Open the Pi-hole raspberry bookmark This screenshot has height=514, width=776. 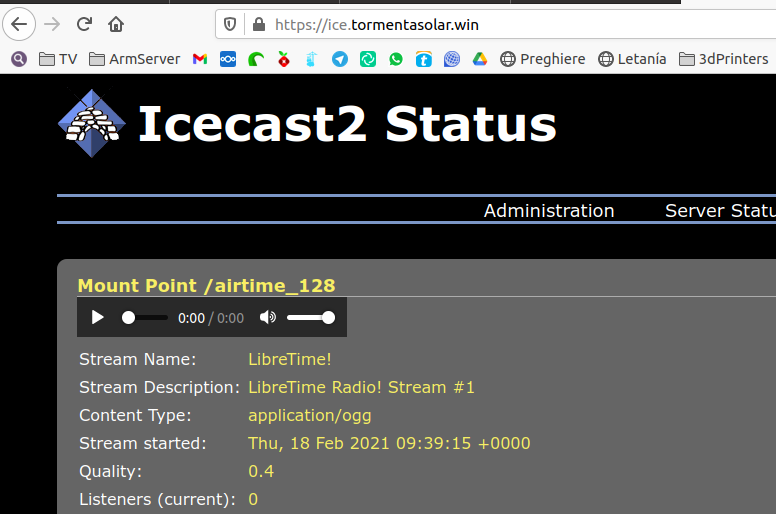tap(284, 59)
